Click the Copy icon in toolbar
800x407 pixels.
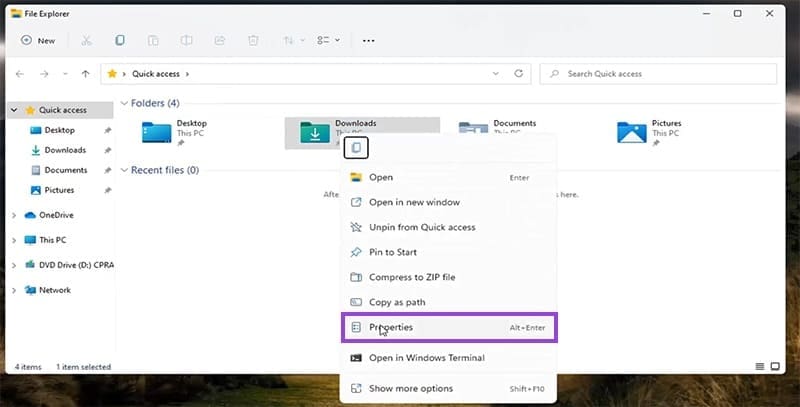point(119,40)
